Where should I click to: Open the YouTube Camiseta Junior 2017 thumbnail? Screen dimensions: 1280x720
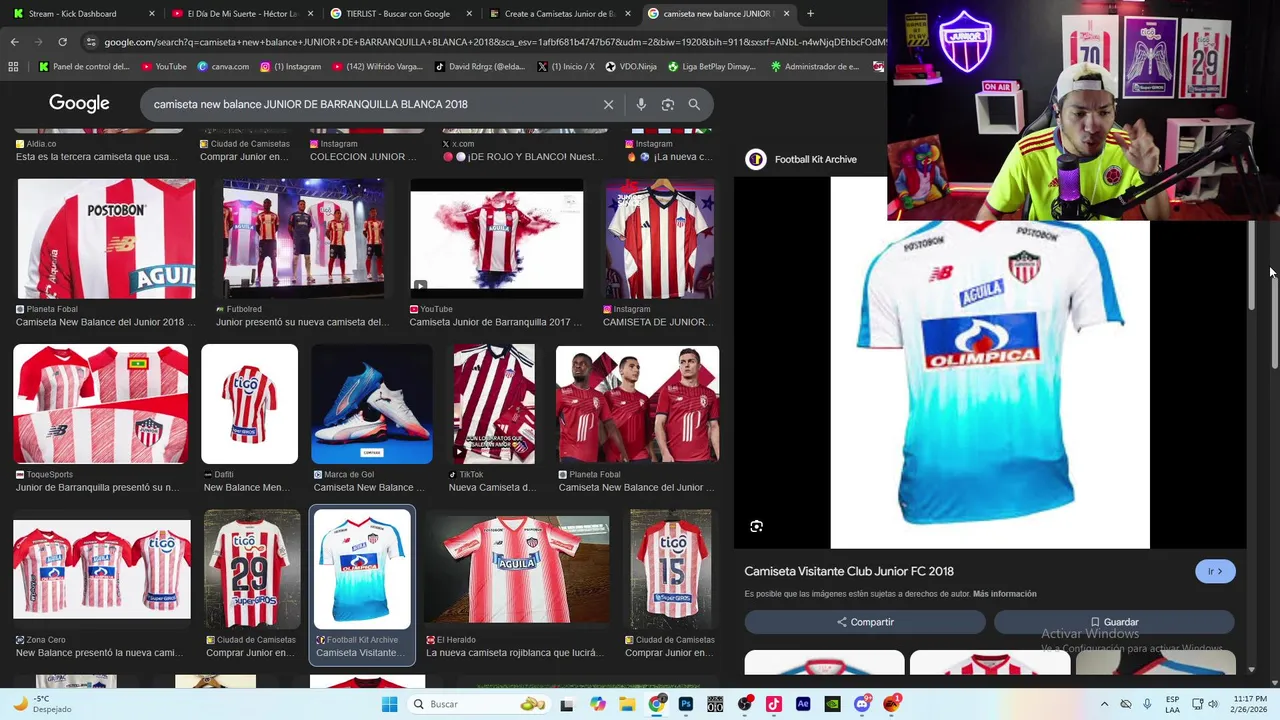tap(496, 239)
